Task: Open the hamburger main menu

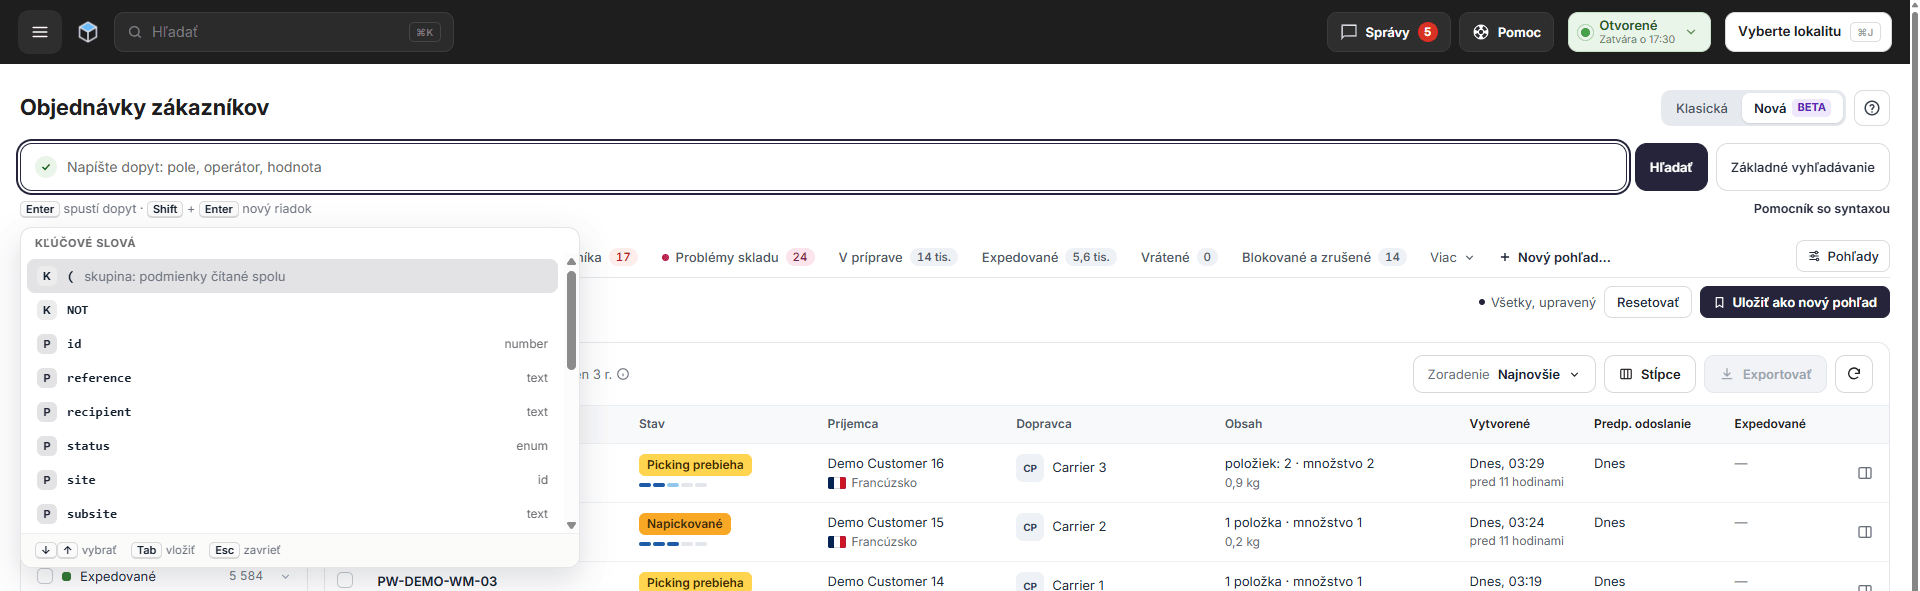Action: click(x=40, y=32)
